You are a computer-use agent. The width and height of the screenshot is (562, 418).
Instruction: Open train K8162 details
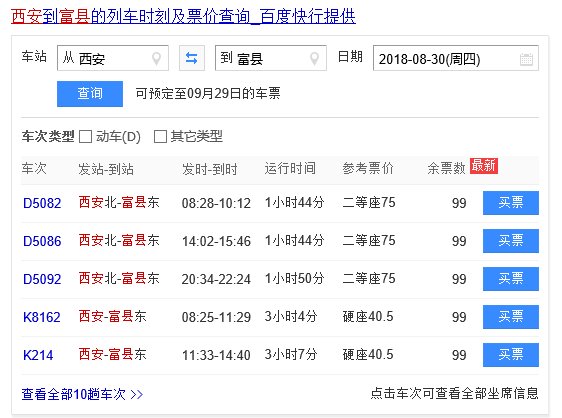(42, 317)
